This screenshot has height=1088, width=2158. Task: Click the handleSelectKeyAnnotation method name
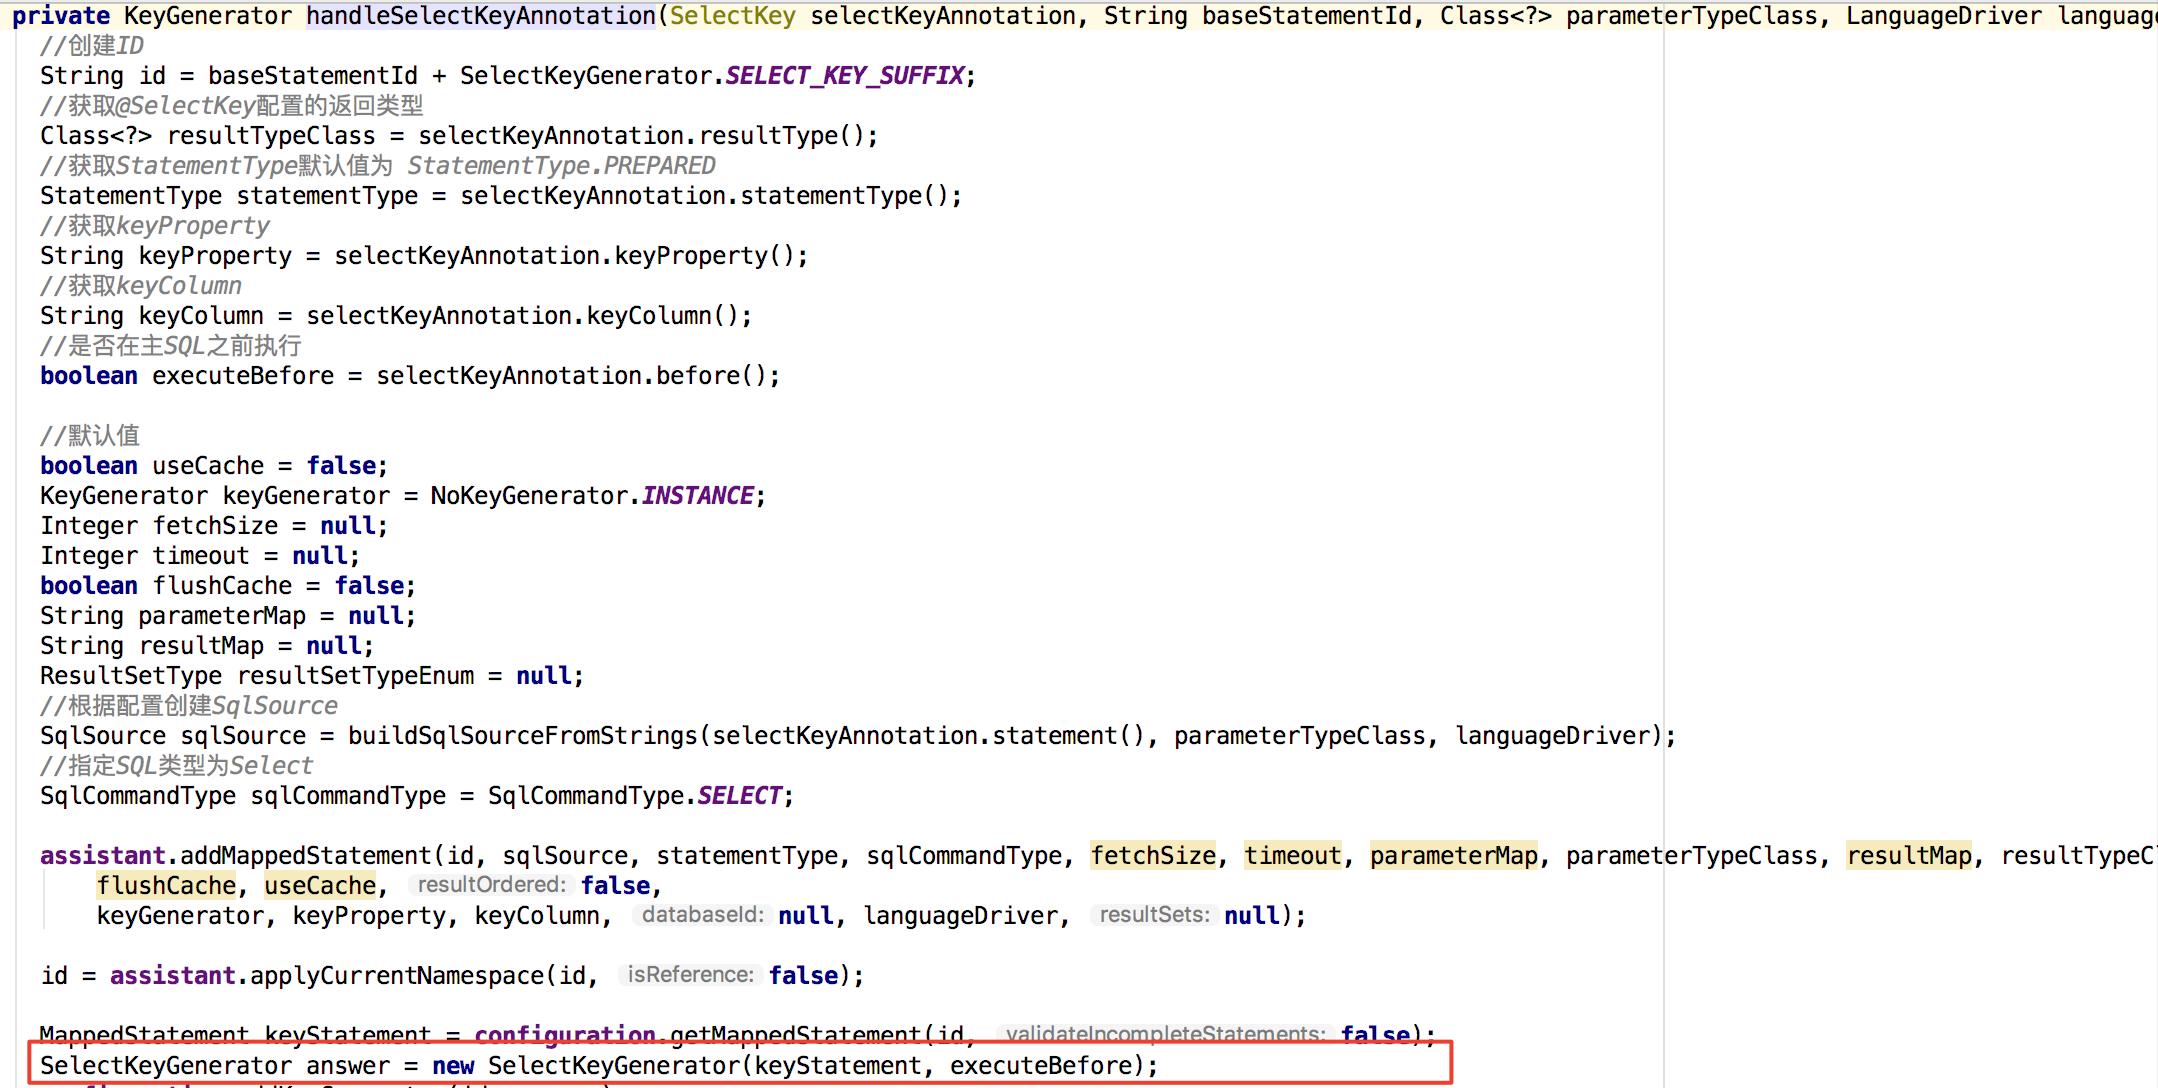480,16
